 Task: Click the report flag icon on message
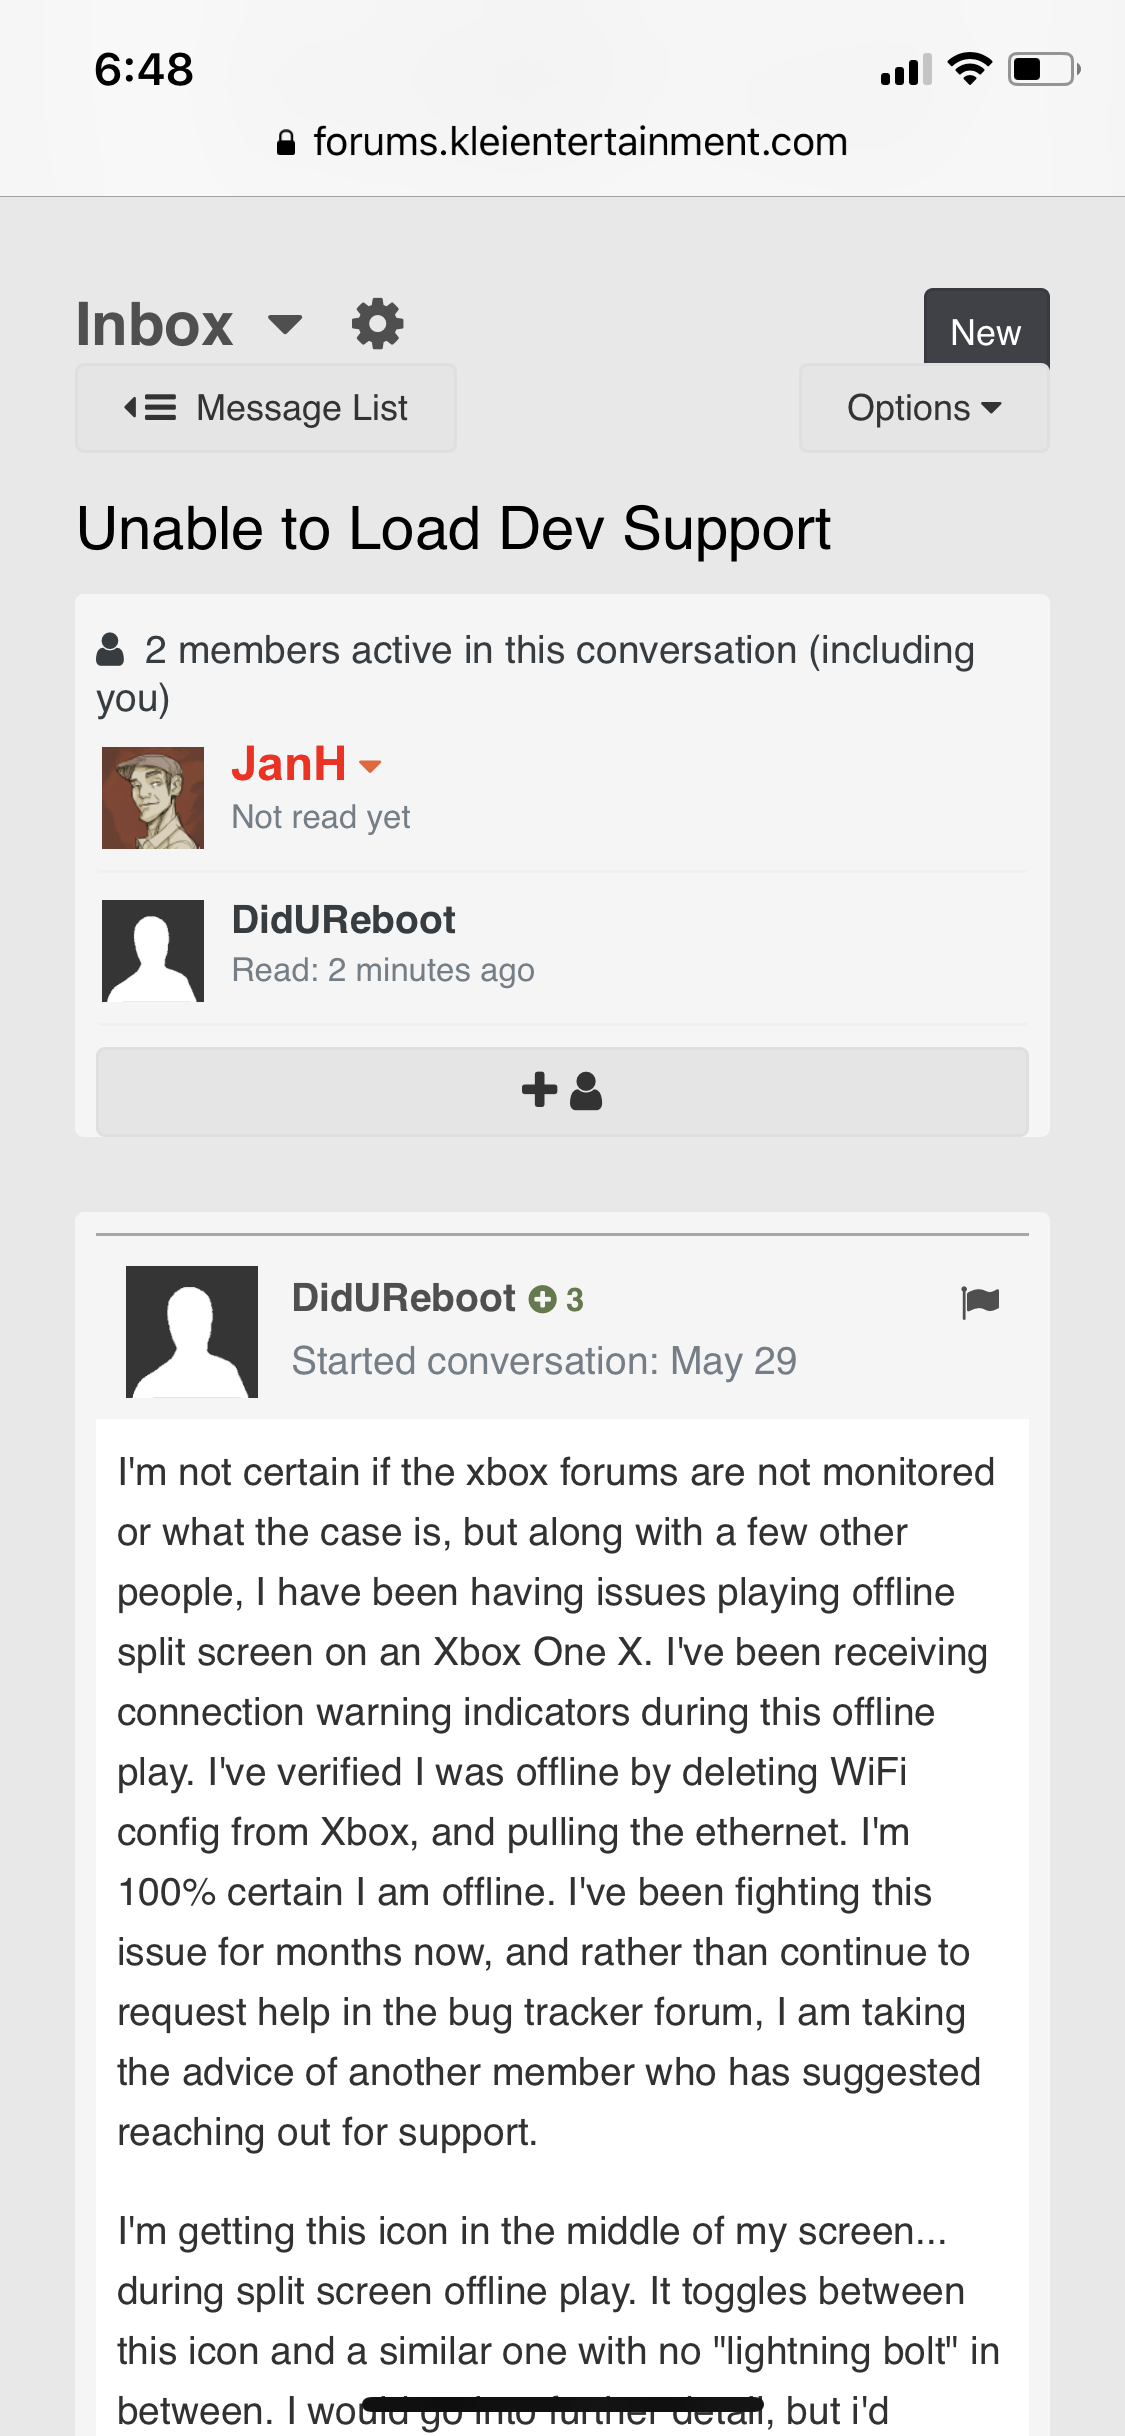pyautogui.click(x=980, y=1301)
